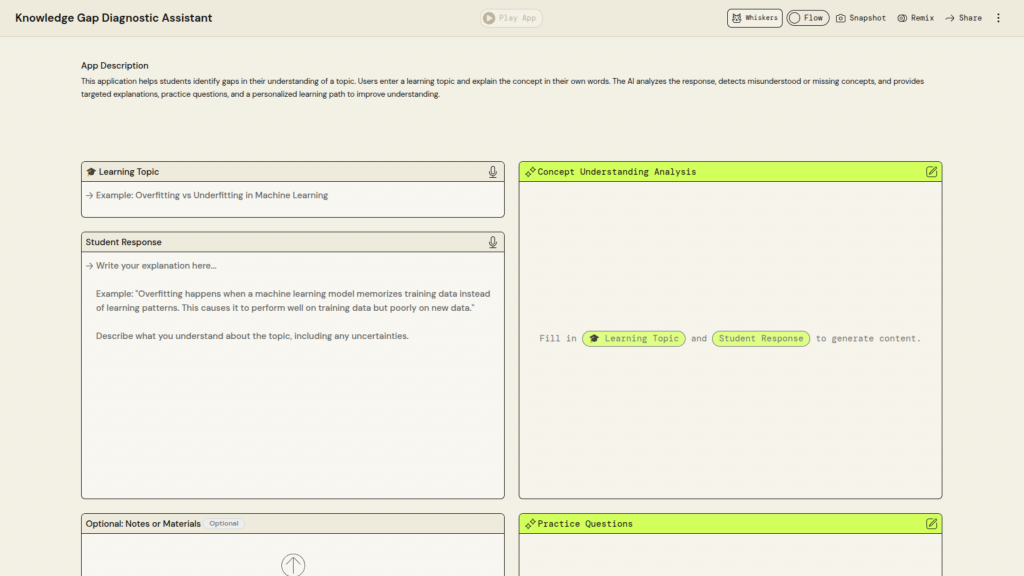Image resolution: width=1024 pixels, height=576 pixels.
Task: Click the microphone icon in Learning Topic
Action: click(492, 172)
